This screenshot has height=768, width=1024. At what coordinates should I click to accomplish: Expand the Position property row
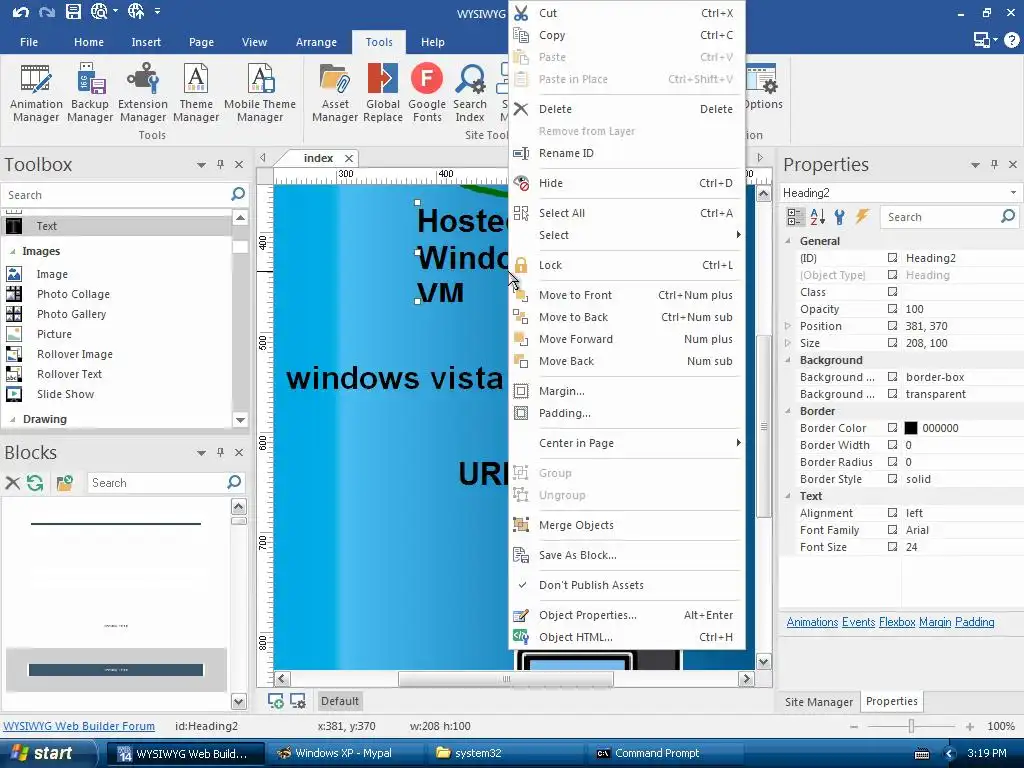788,325
